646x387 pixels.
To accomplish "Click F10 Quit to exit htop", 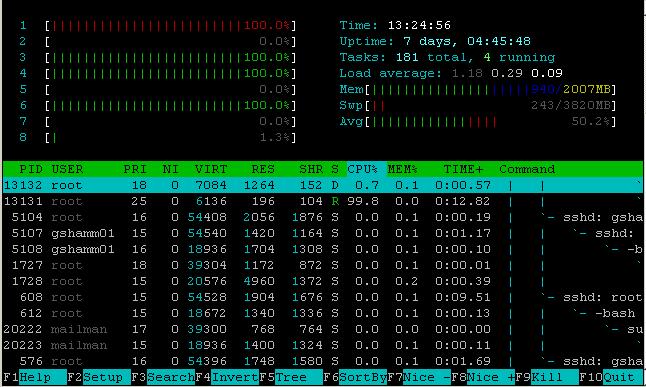I will click(x=611, y=377).
